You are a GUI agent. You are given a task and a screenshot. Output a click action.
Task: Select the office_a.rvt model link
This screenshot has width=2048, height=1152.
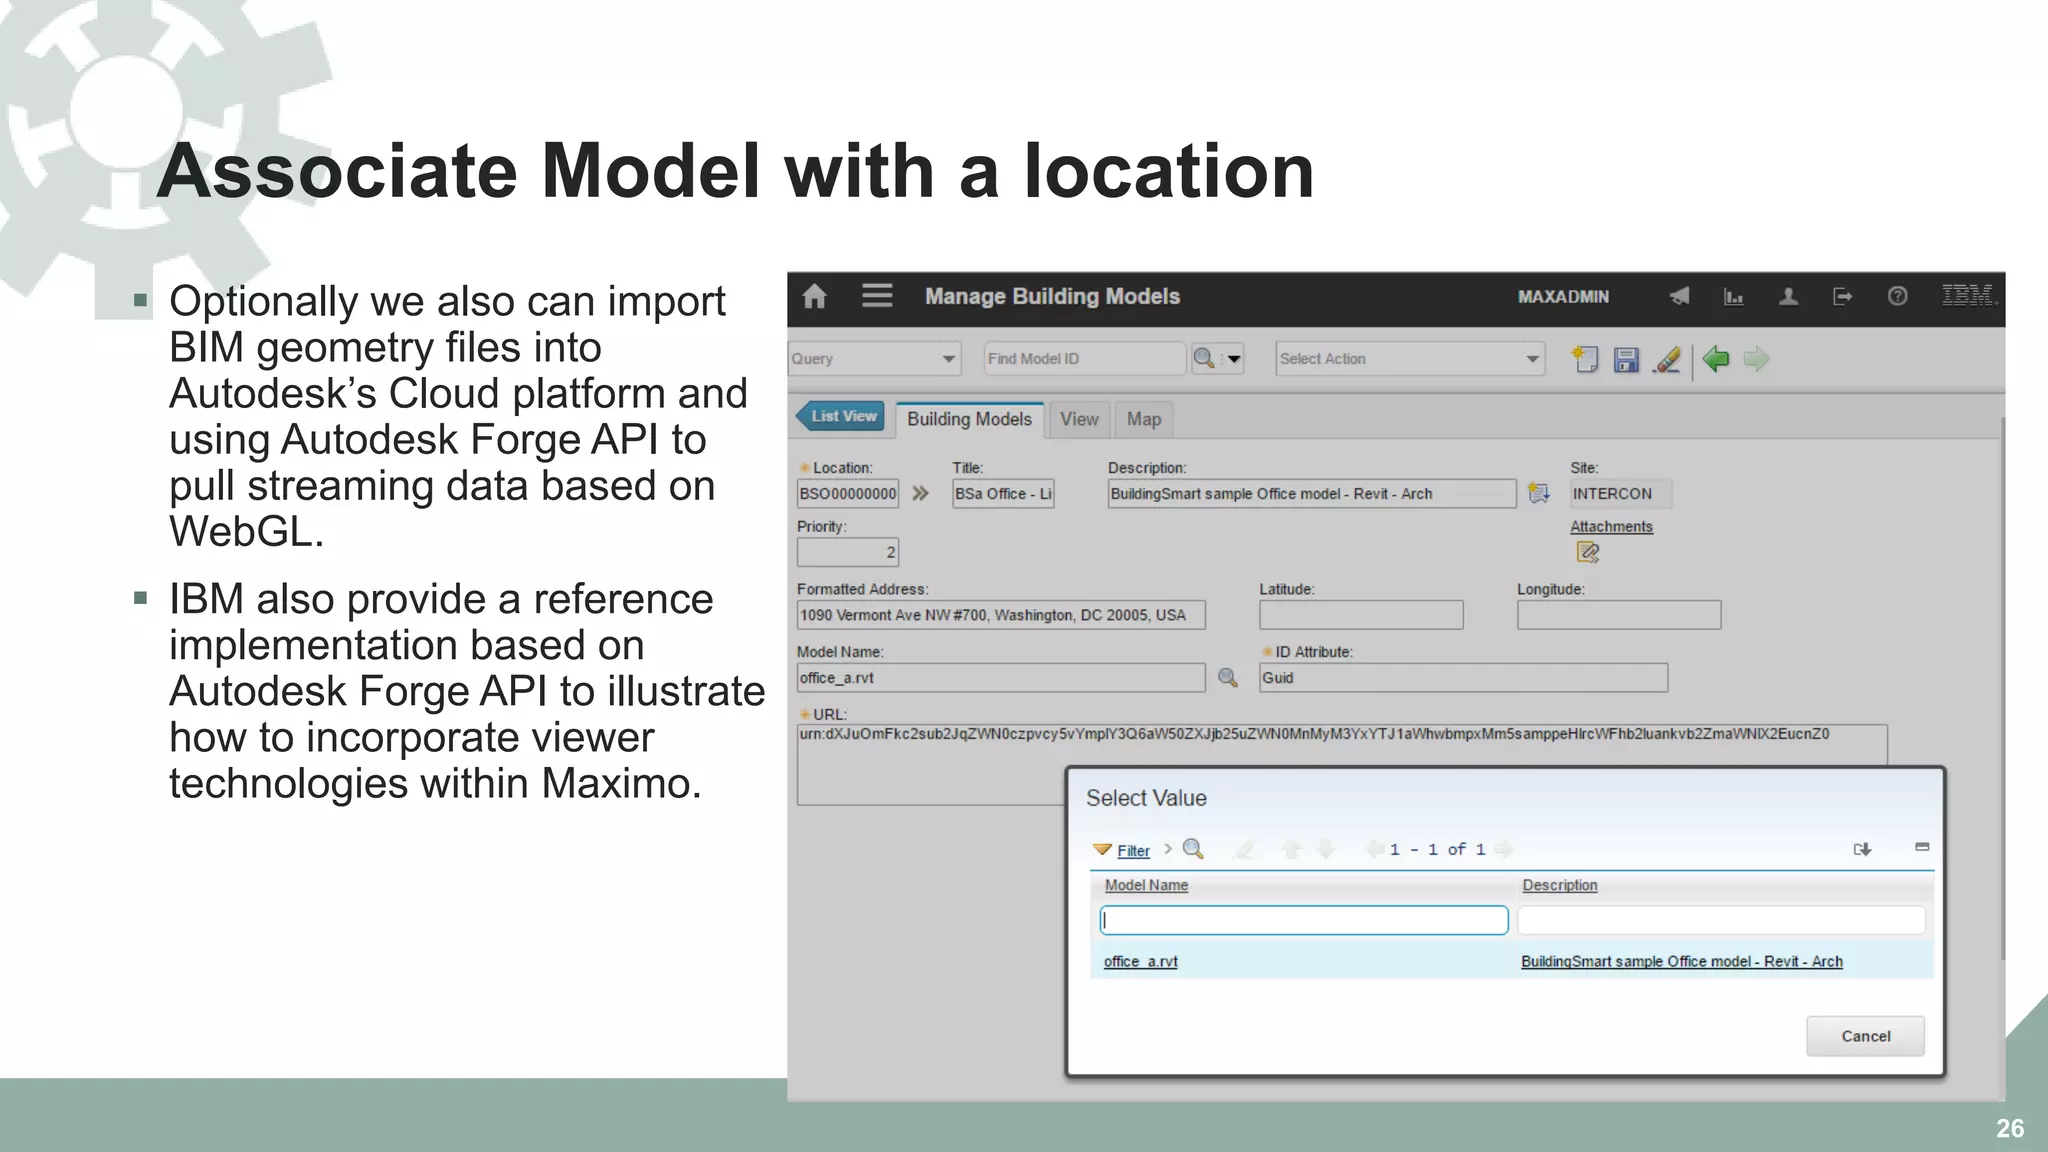coord(1140,961)
